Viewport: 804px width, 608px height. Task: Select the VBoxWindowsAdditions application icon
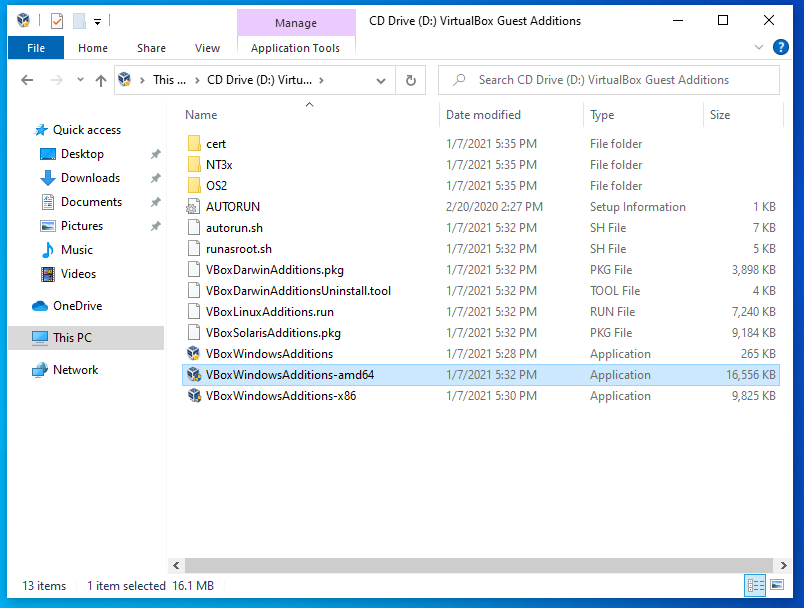click(x=194, y=354)
